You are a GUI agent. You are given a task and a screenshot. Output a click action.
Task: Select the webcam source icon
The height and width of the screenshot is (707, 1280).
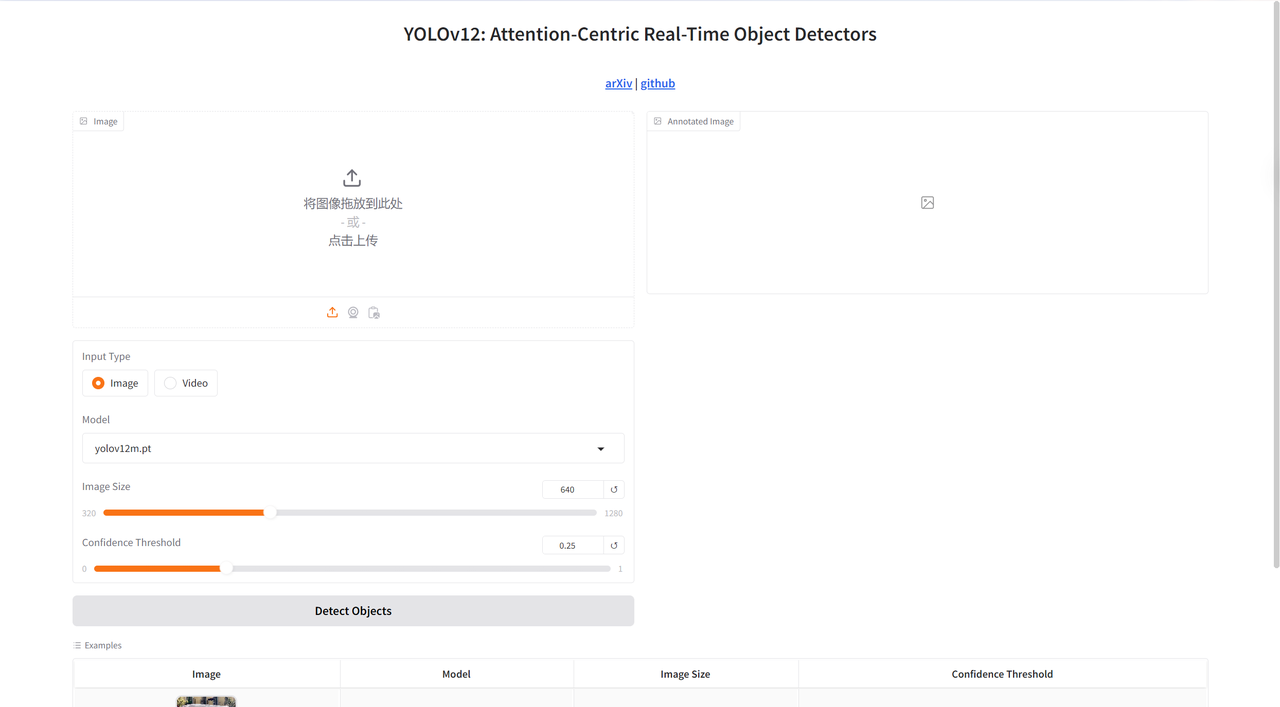[353, 313]
